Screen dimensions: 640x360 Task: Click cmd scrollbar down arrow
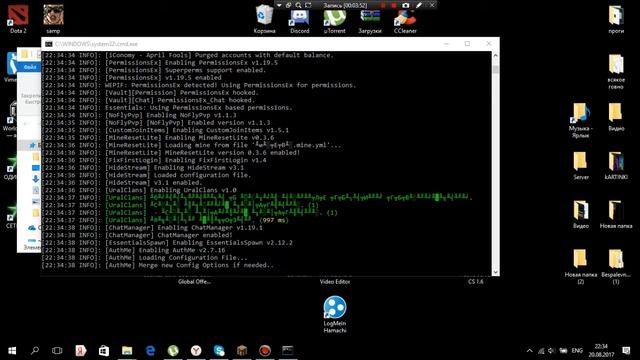tap(495, 271)
